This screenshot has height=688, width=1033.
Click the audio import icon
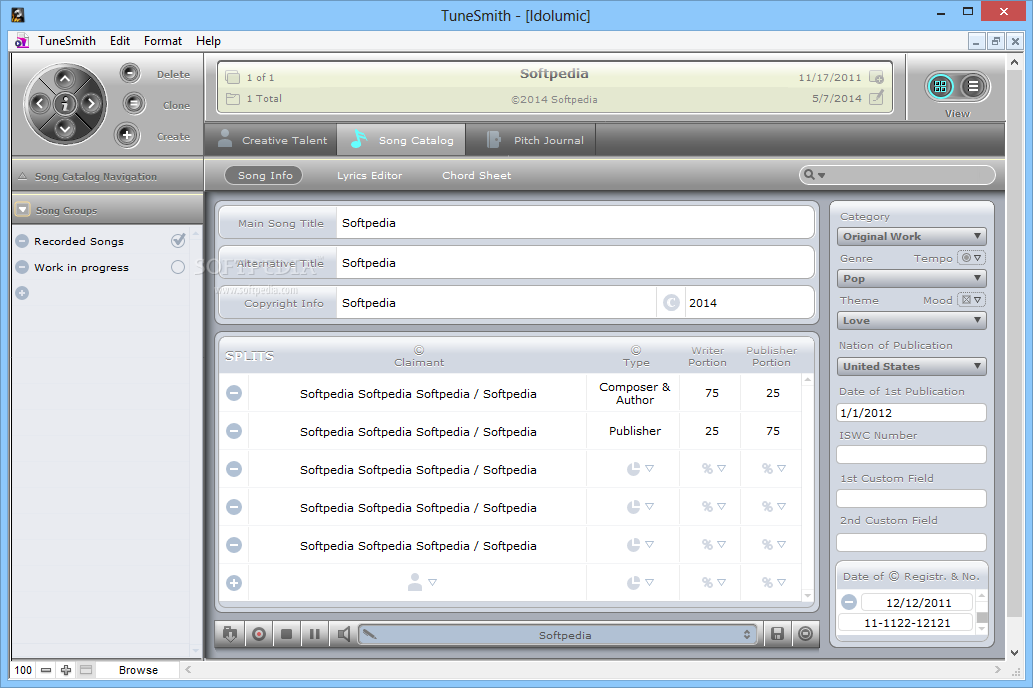pyautogui.click(x=230, y=634)
